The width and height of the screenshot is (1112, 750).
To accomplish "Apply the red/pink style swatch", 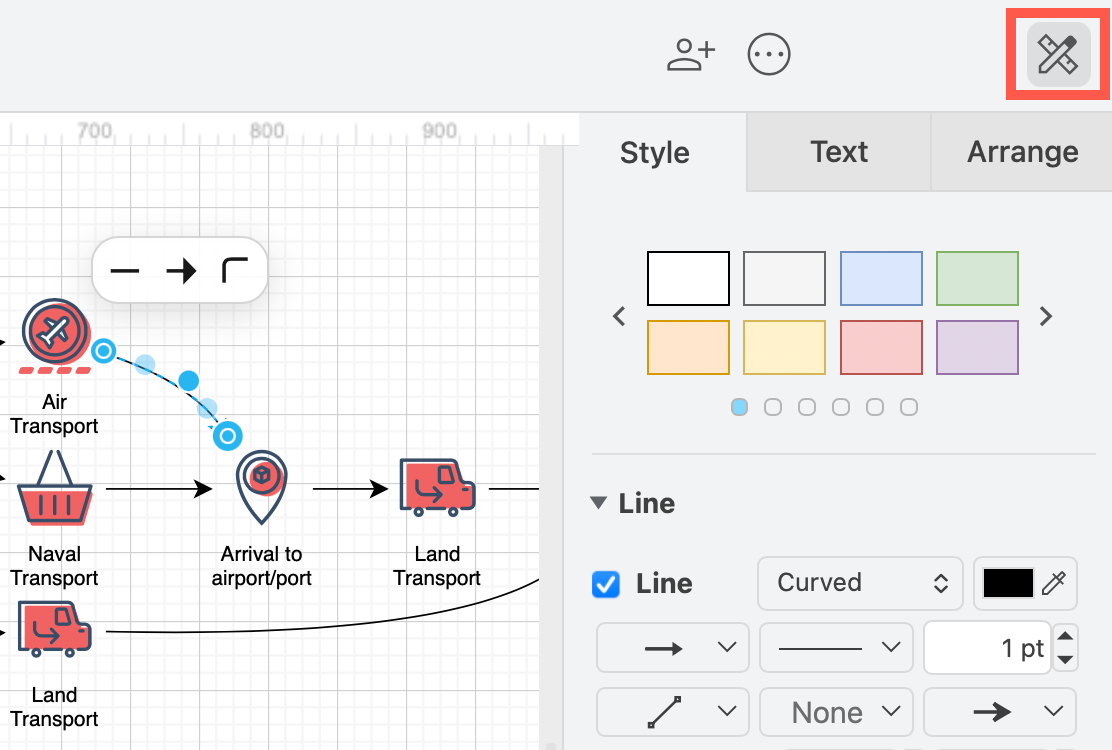I will [881, 347].
